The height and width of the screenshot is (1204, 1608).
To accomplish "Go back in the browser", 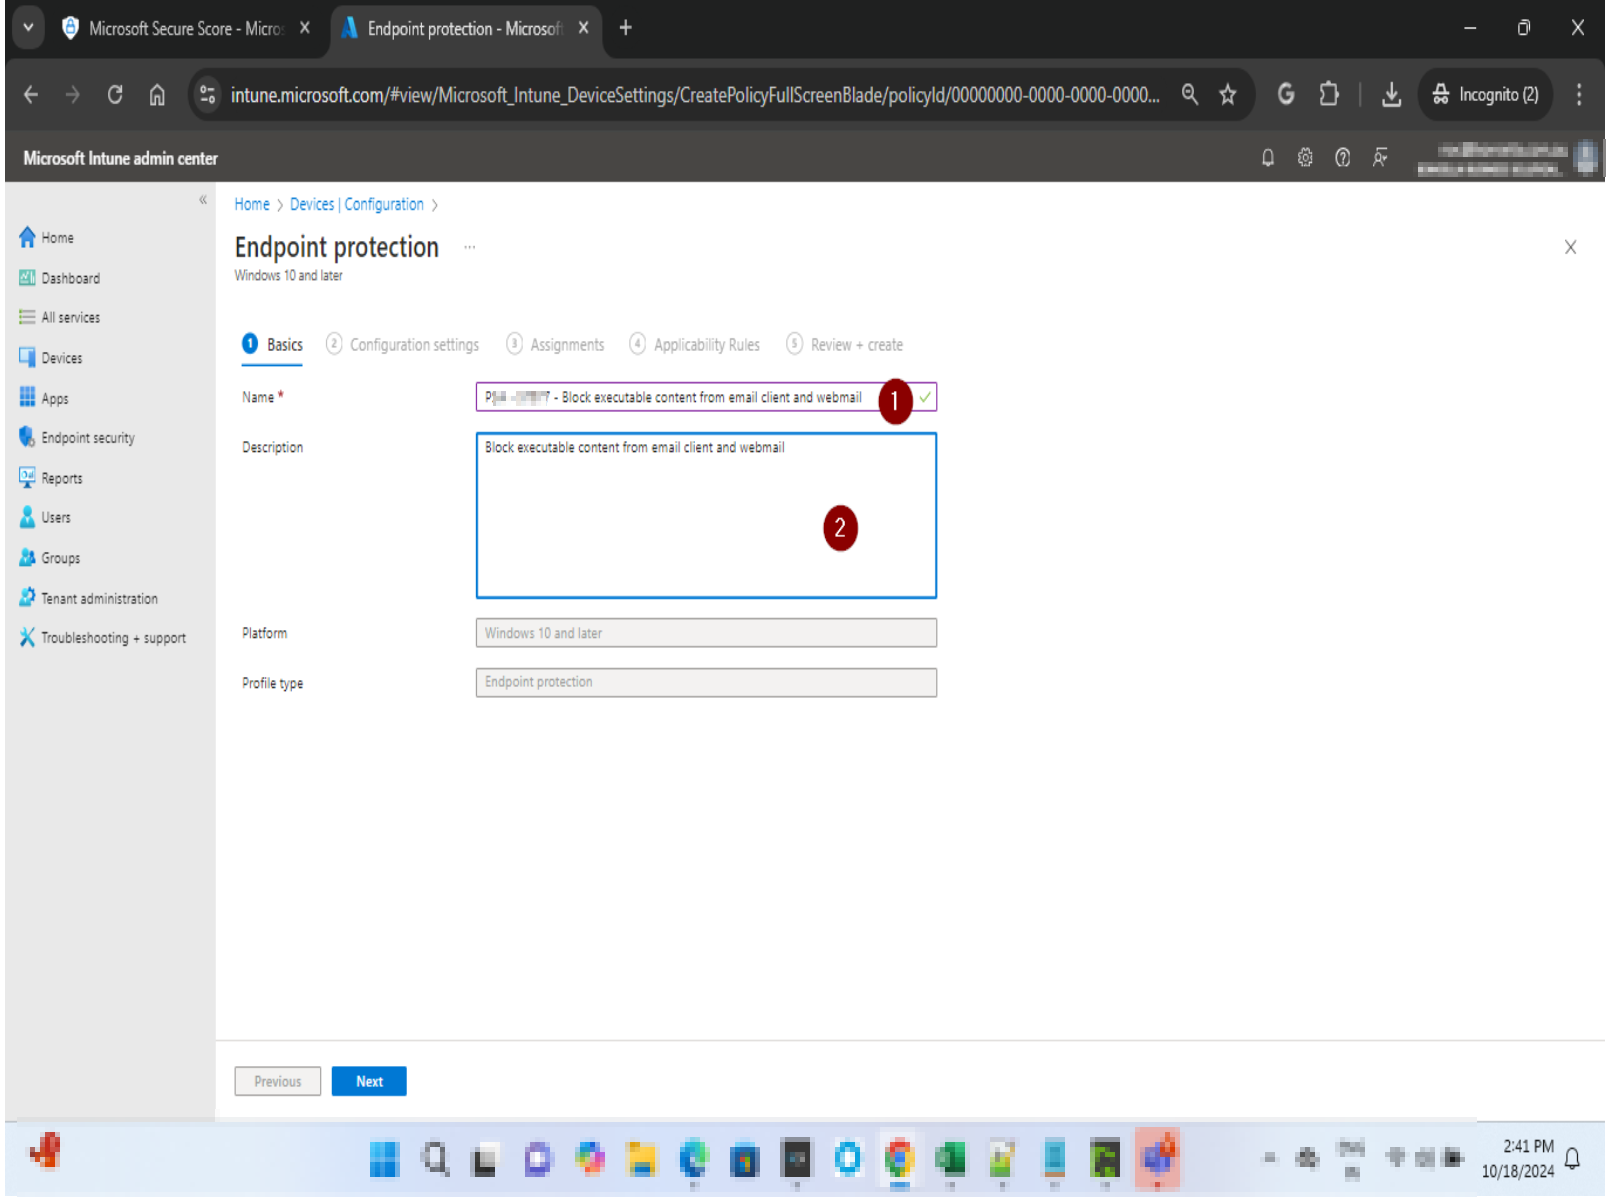I will click(31, 95).
